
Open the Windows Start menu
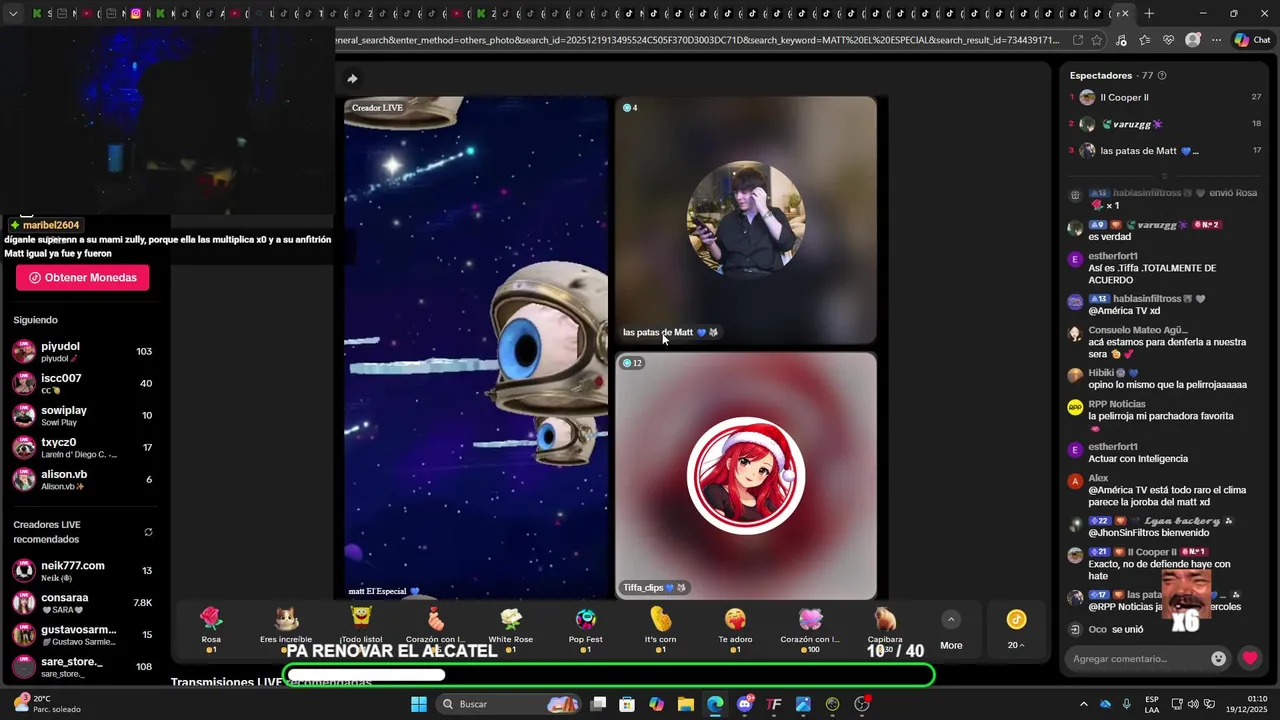point(419,704)
